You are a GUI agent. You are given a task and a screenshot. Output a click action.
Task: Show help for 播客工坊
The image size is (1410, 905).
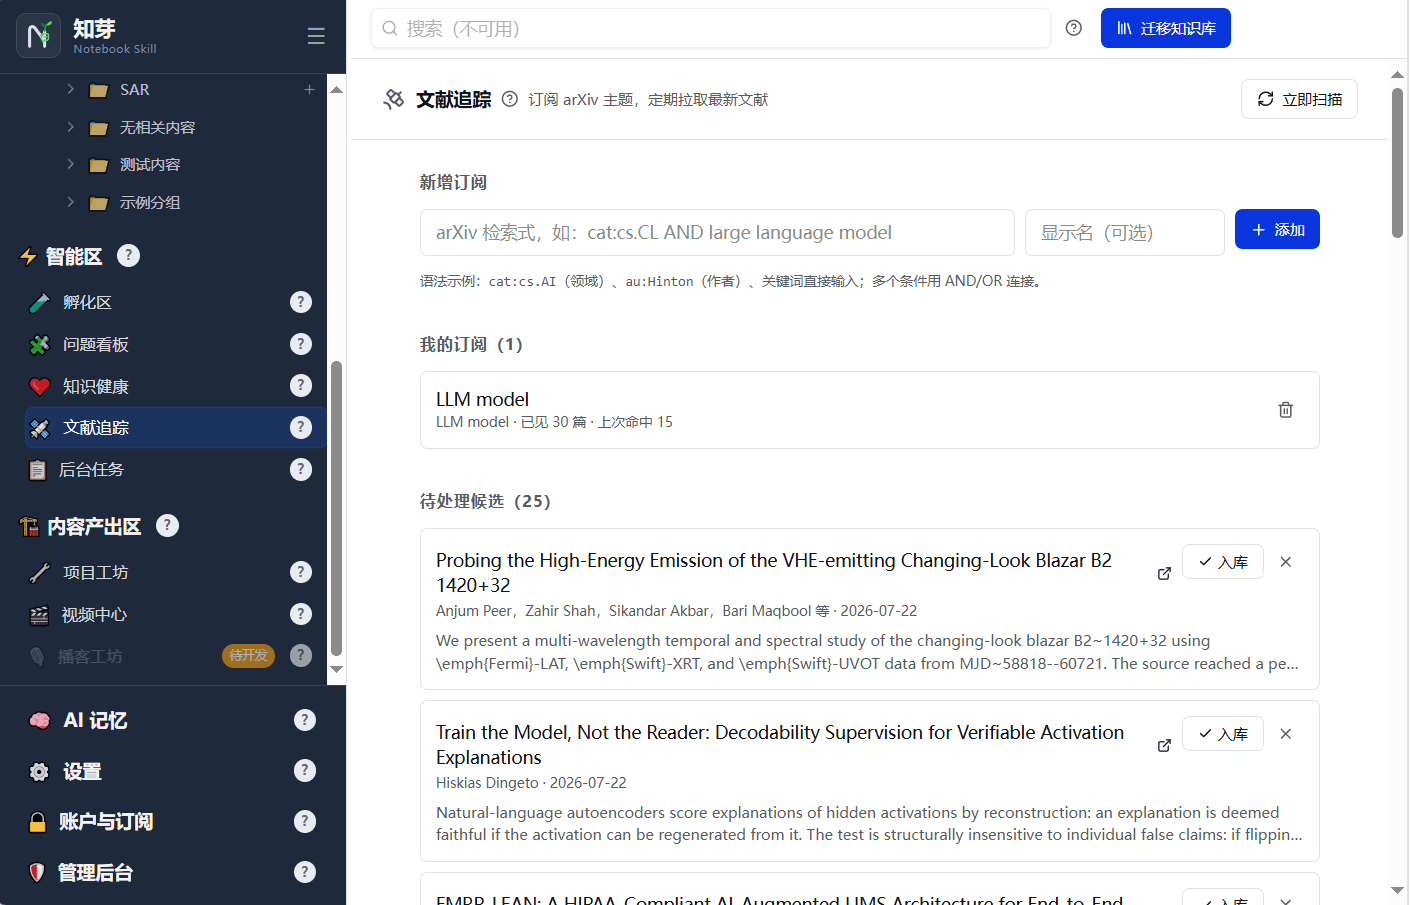coord(301,655)
